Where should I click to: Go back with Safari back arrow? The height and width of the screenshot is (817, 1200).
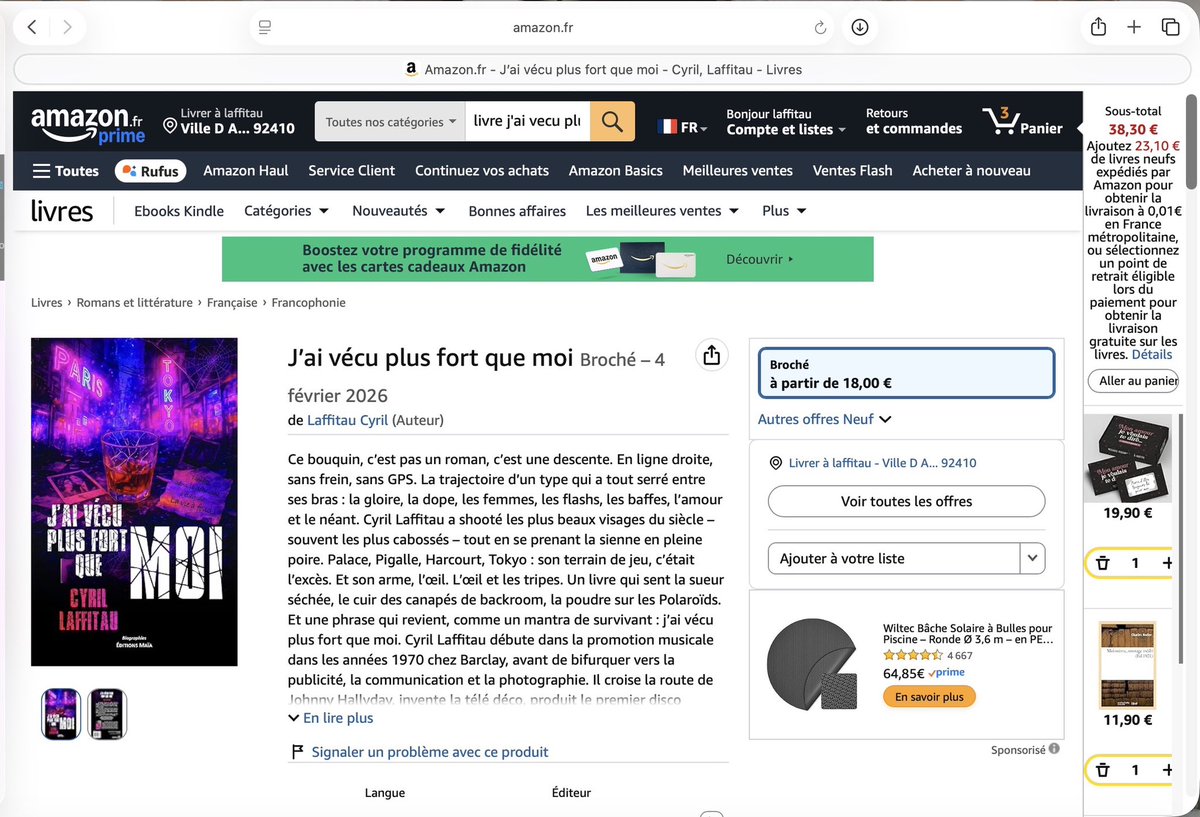pyautogui.click(x=32, y=27)
